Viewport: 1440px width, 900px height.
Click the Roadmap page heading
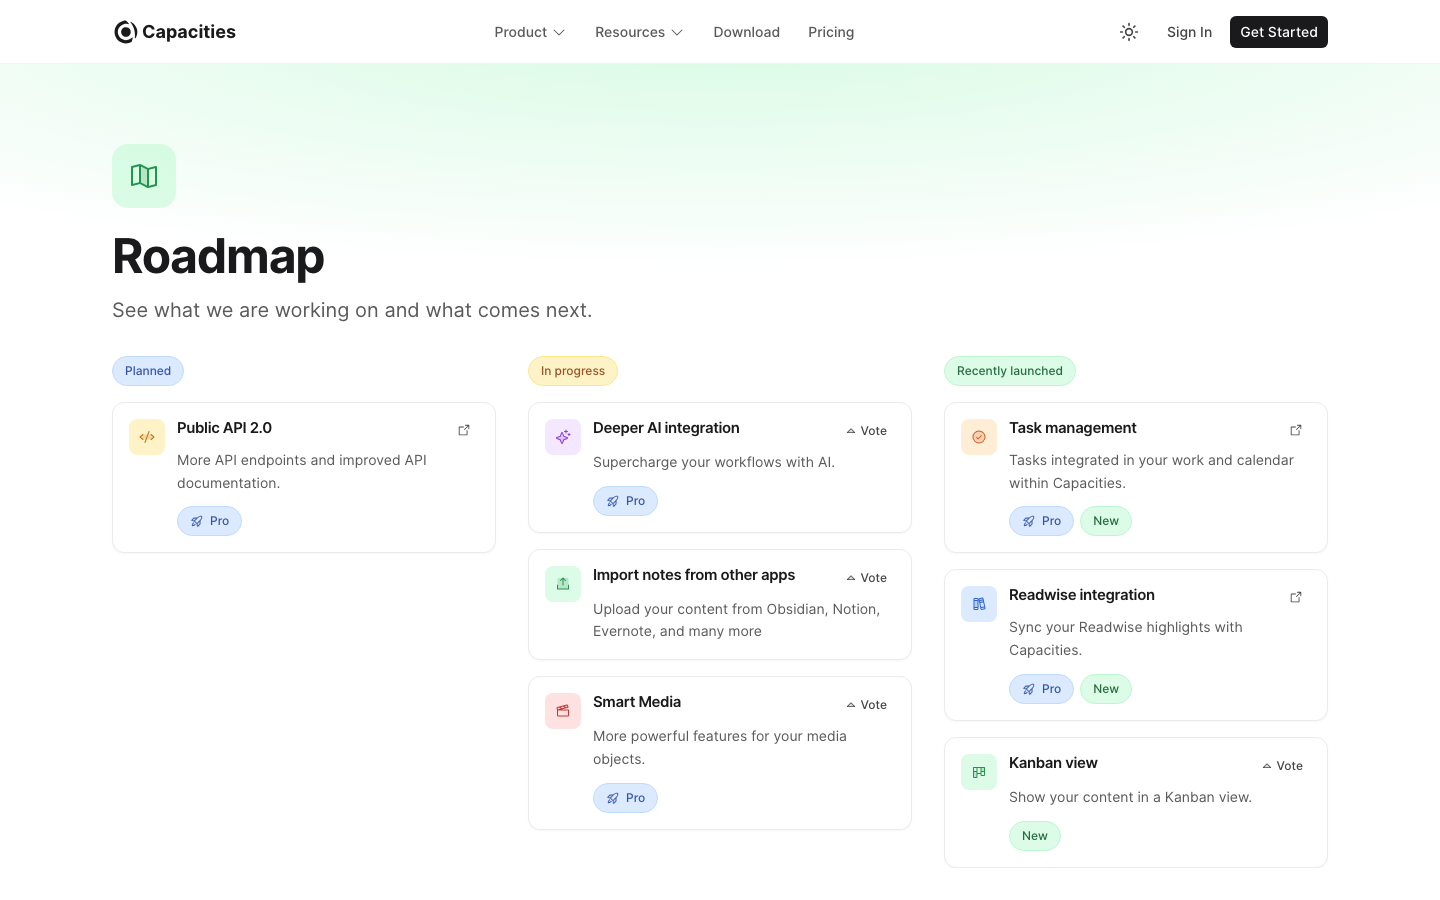(x=218, y=256)
